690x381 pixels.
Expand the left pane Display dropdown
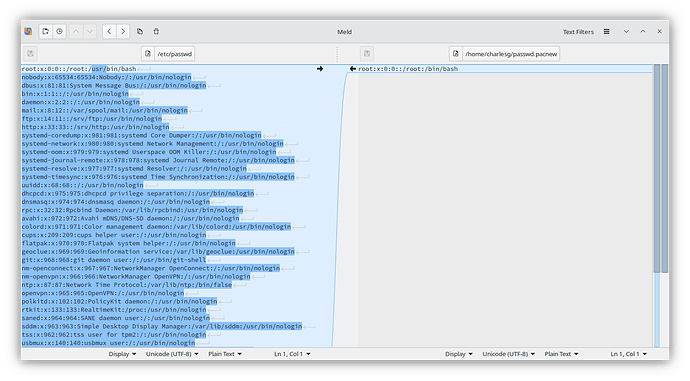pyautogui.click(x=122, y=354)
